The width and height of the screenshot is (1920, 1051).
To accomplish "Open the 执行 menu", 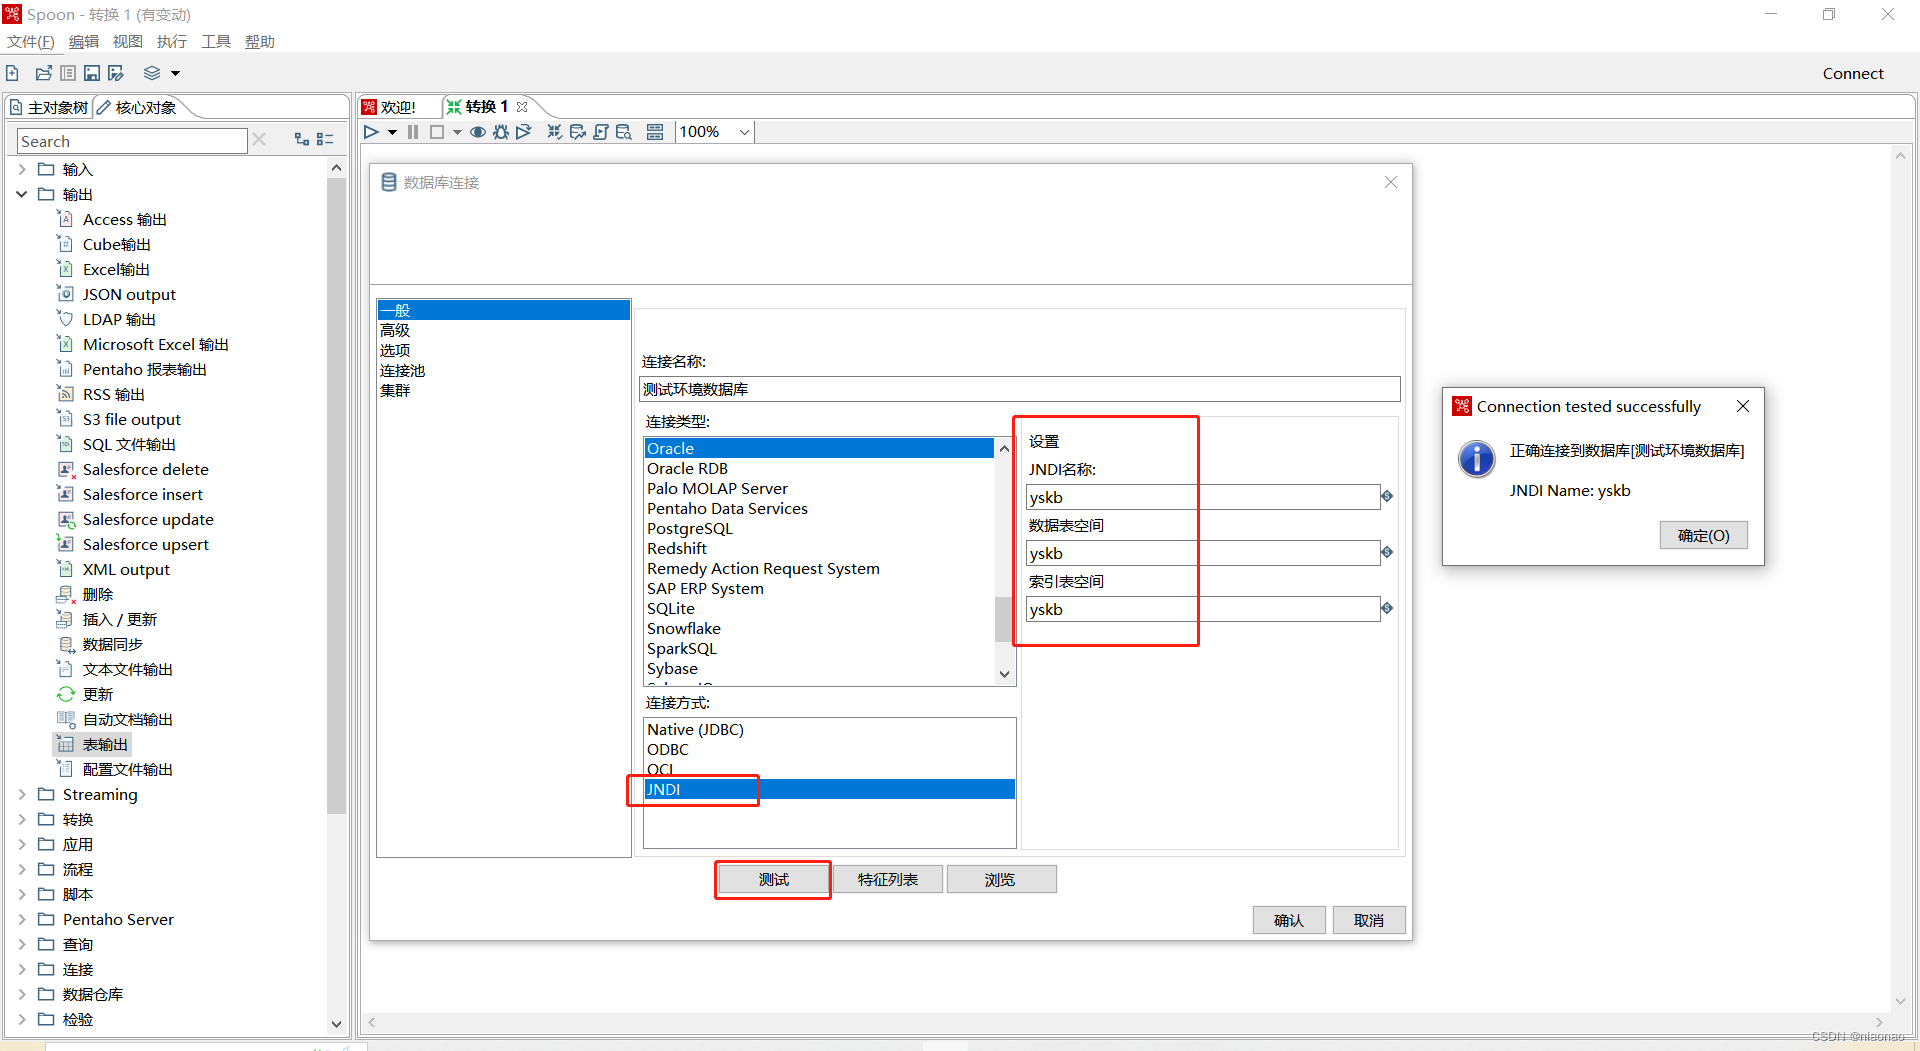I will (x=172, y=41).
